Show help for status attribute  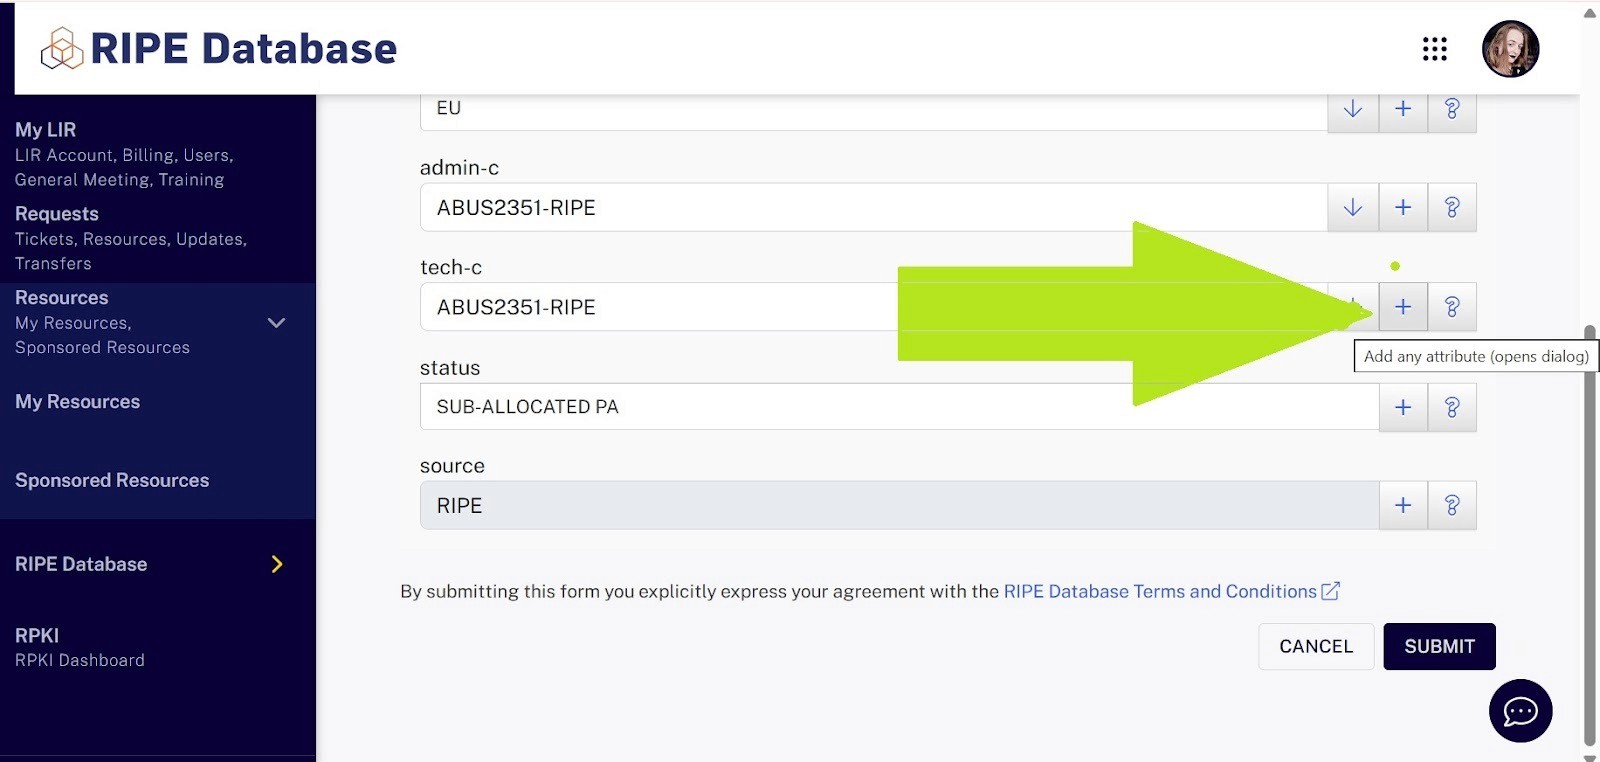coord(1452,407)
